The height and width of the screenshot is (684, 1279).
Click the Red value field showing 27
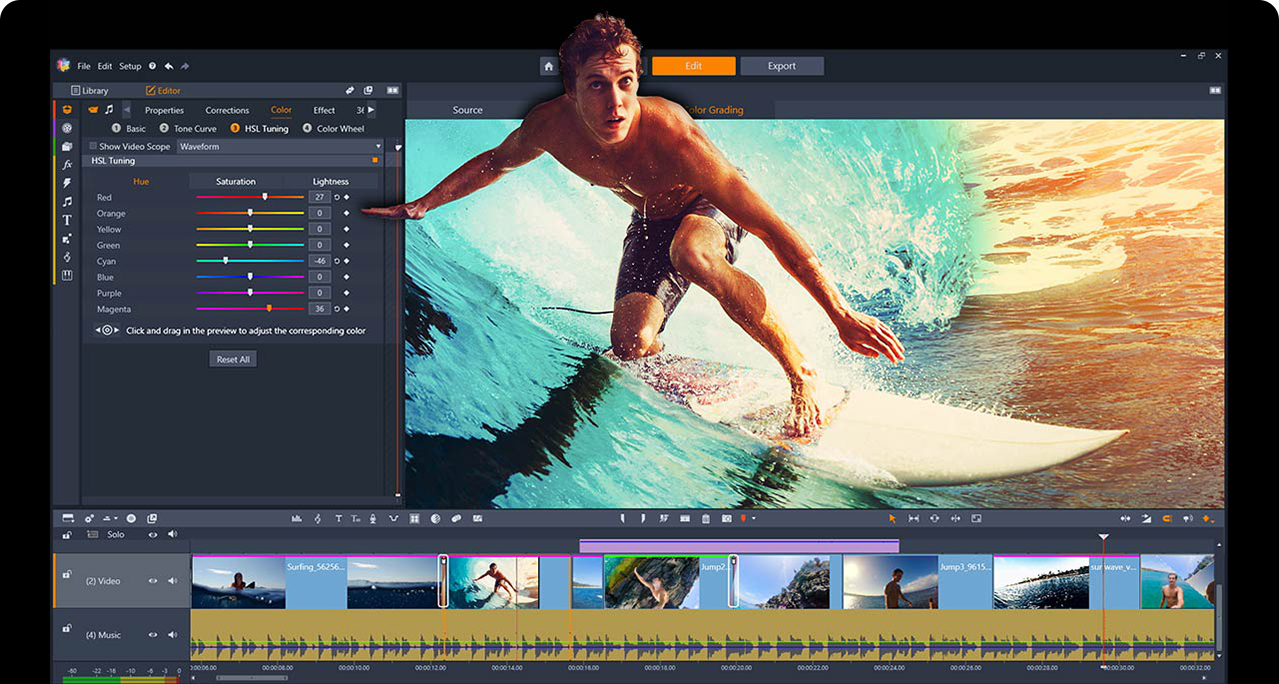click(x=319, y=197)
